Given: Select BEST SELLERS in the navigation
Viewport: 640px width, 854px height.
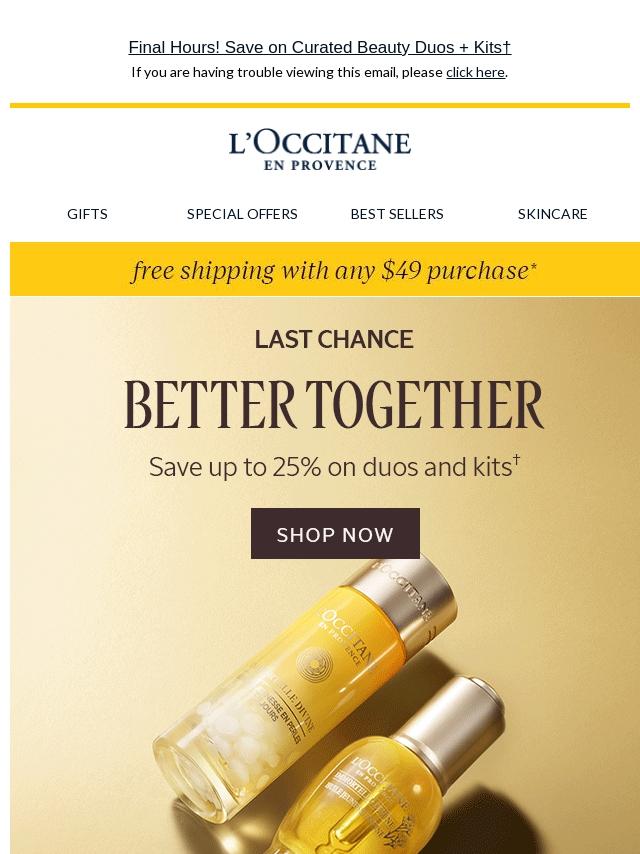Looking at the screenshot, I should [x=397, y=214].
